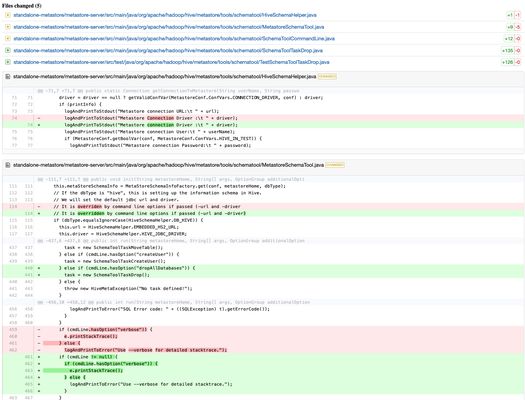This screenshot has width=525, height=400.
Task: Click document icon in HiveSchemaHelper.java diff header
Action: point(8,77)
